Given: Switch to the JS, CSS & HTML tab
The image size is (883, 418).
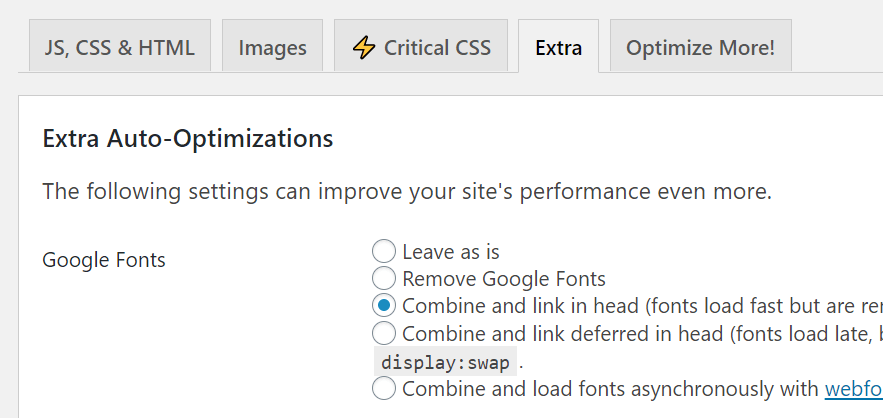Looking at the screenshot, I should [x=120, y=46].
